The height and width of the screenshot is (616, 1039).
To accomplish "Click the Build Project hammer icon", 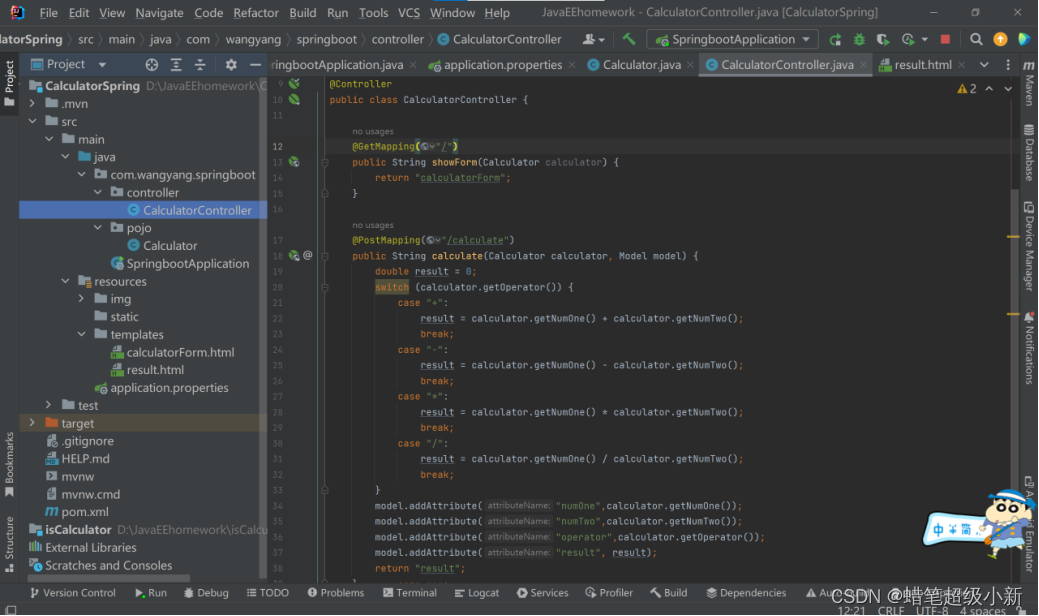I will (628, 39).
